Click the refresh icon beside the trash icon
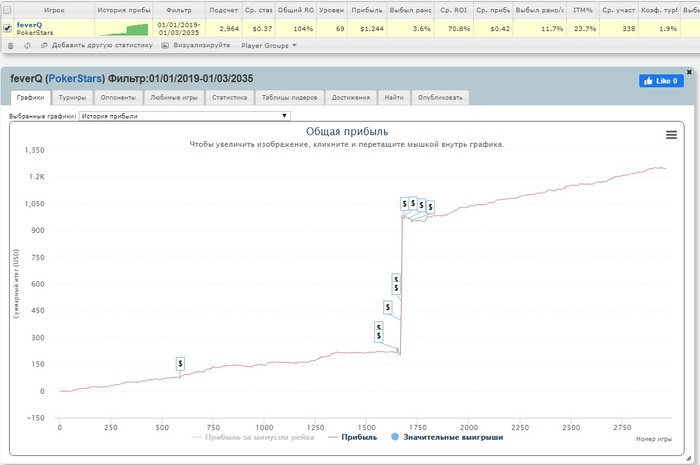 (27, 46)
